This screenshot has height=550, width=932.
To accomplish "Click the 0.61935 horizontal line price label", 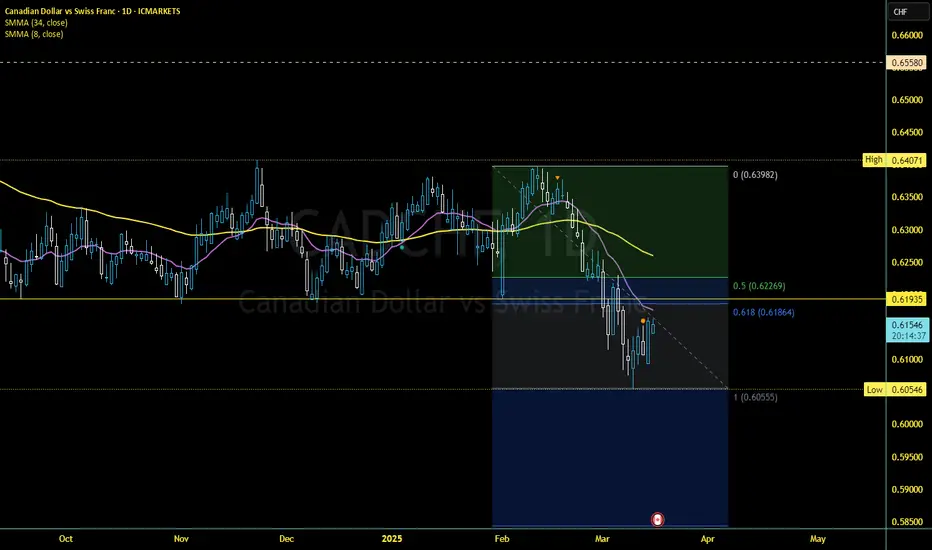I will tap(906, 299).
